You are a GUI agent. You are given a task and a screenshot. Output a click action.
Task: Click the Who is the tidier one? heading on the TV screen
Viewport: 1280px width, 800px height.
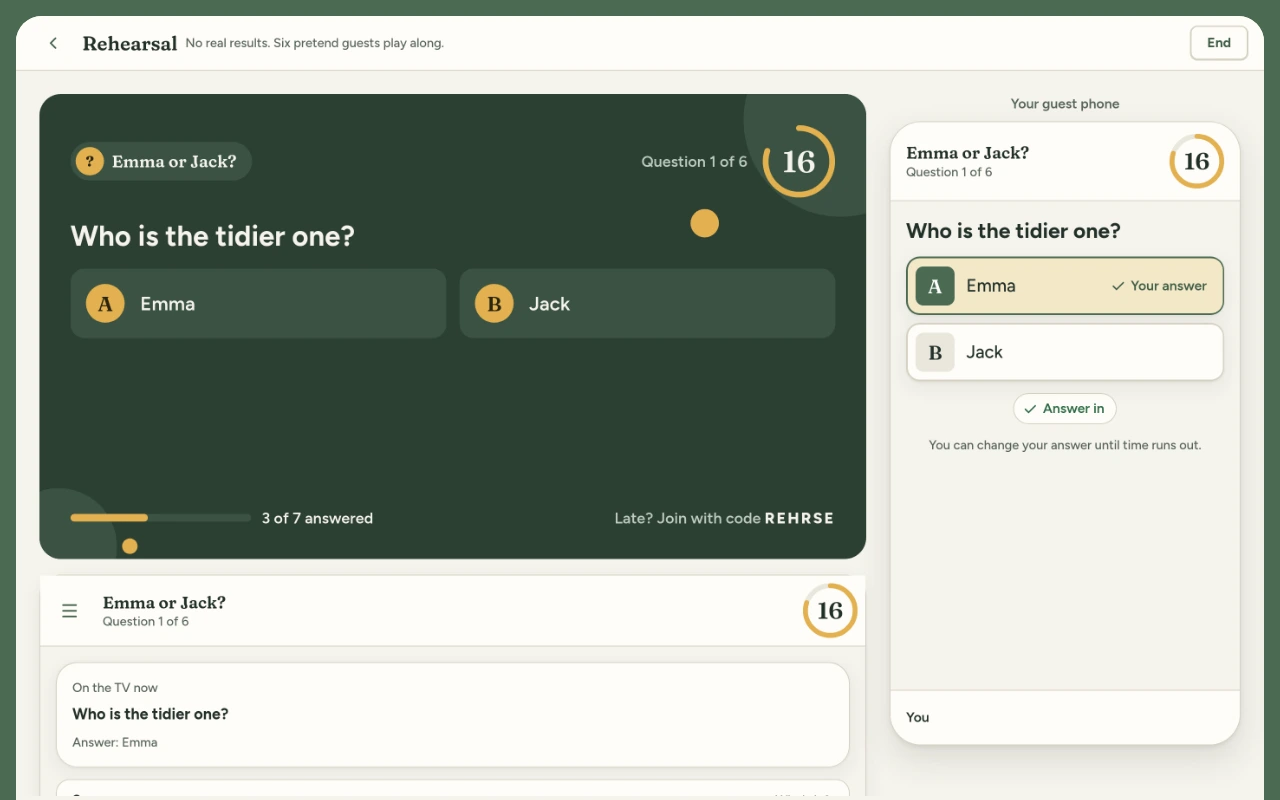point(213,237)
